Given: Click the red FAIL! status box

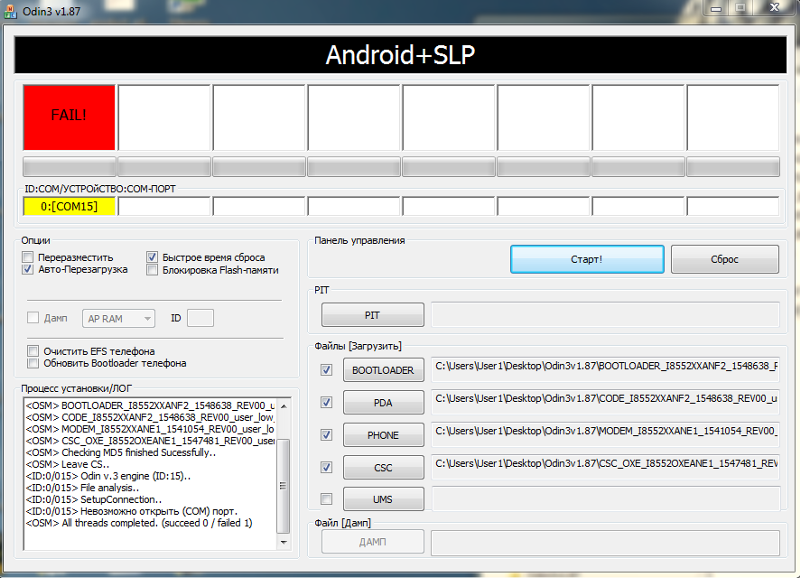Looking at the screenshot, I should (69, 117).
